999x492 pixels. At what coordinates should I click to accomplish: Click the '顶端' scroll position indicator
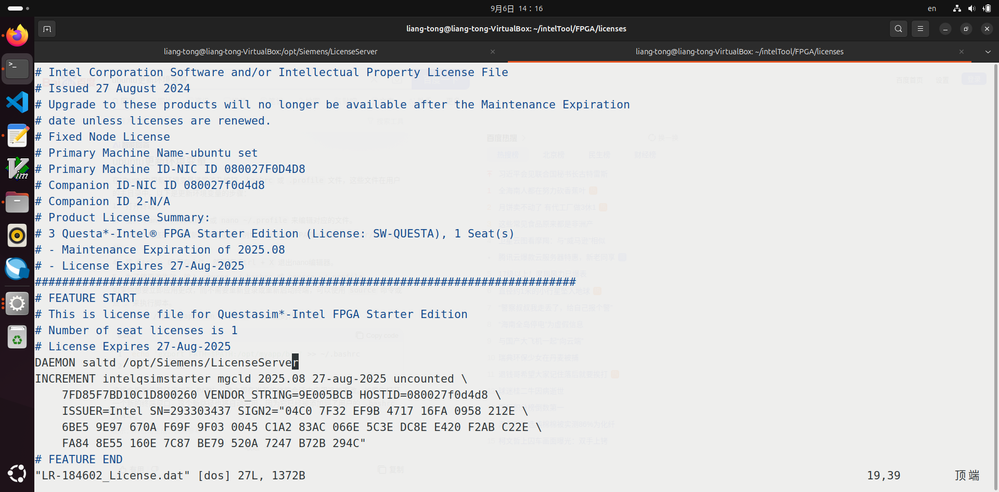coord(967,475)
